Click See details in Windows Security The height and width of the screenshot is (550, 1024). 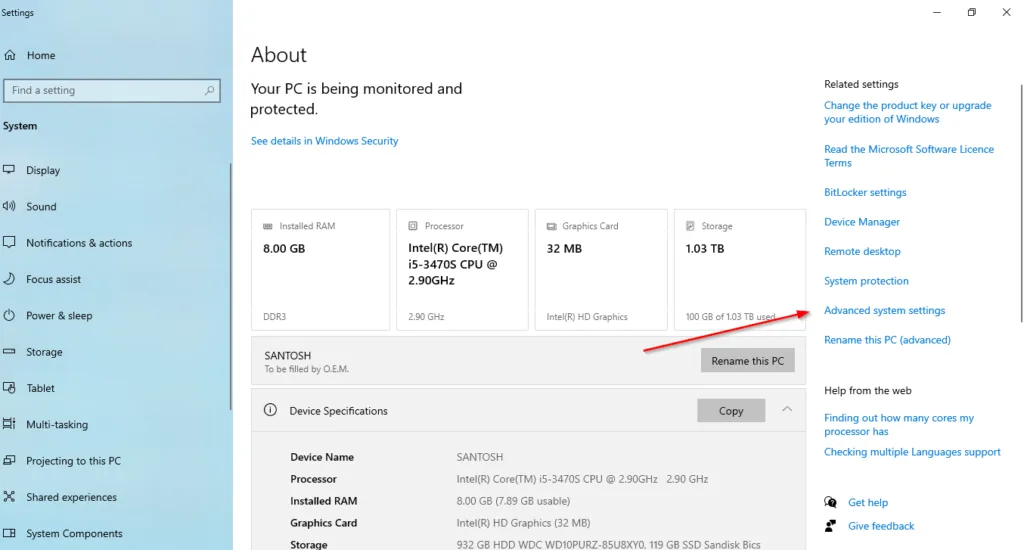coord(324,141)
